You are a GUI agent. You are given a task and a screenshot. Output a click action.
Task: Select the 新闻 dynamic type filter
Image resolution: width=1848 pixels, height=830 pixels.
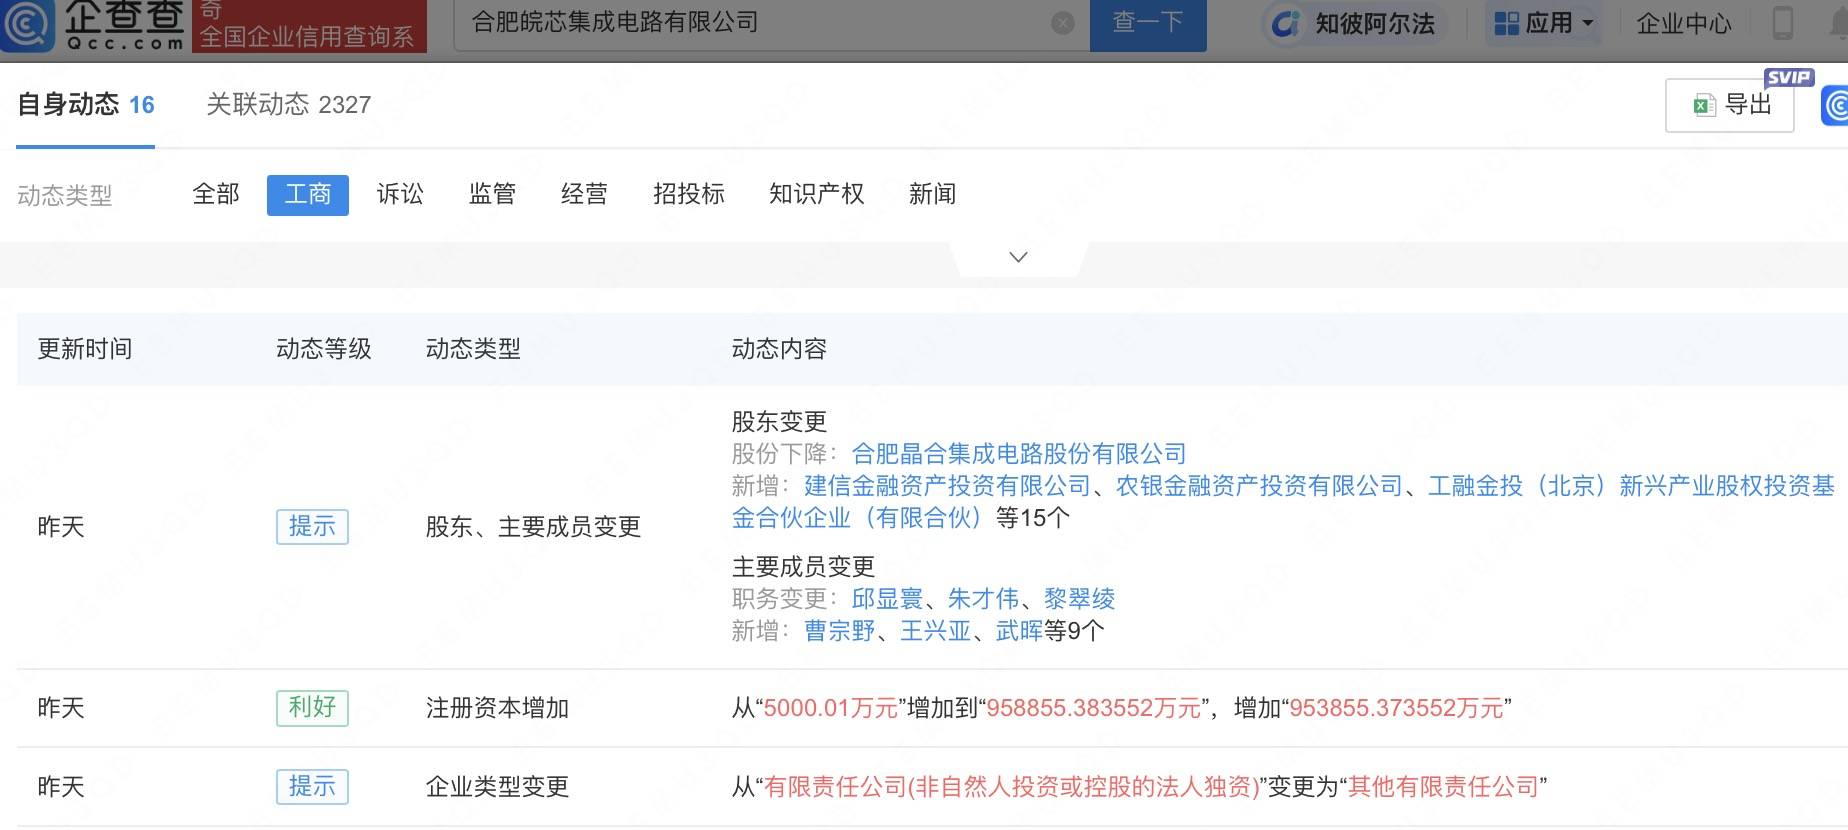pos(932,194)
